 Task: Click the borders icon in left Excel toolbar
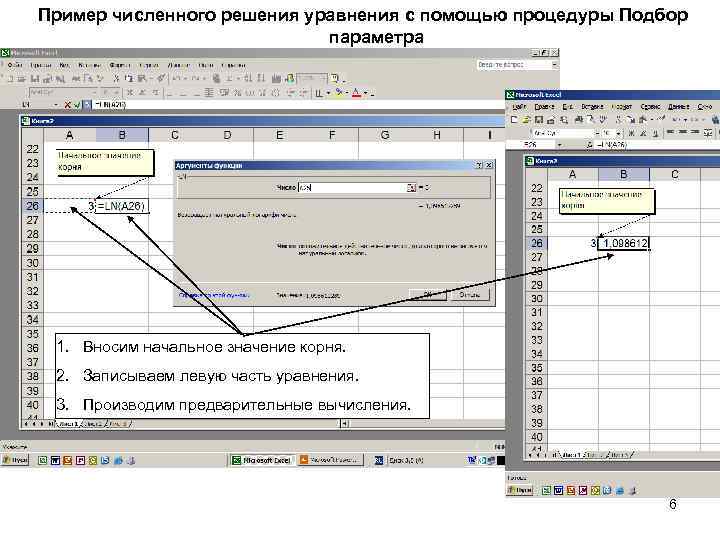[x=319, y=93]
